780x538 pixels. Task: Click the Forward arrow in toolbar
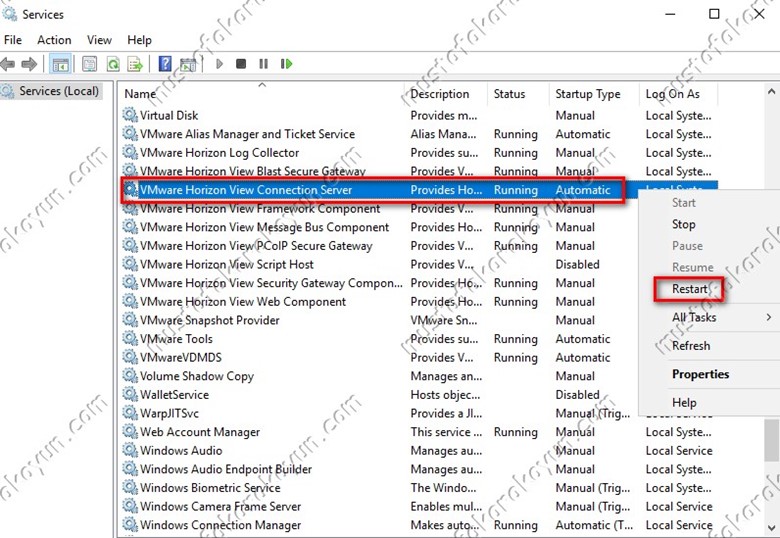tap(29, 64)
